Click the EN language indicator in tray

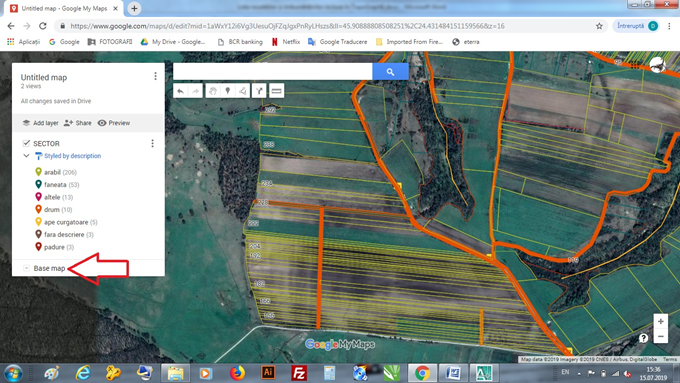point(565,372)
